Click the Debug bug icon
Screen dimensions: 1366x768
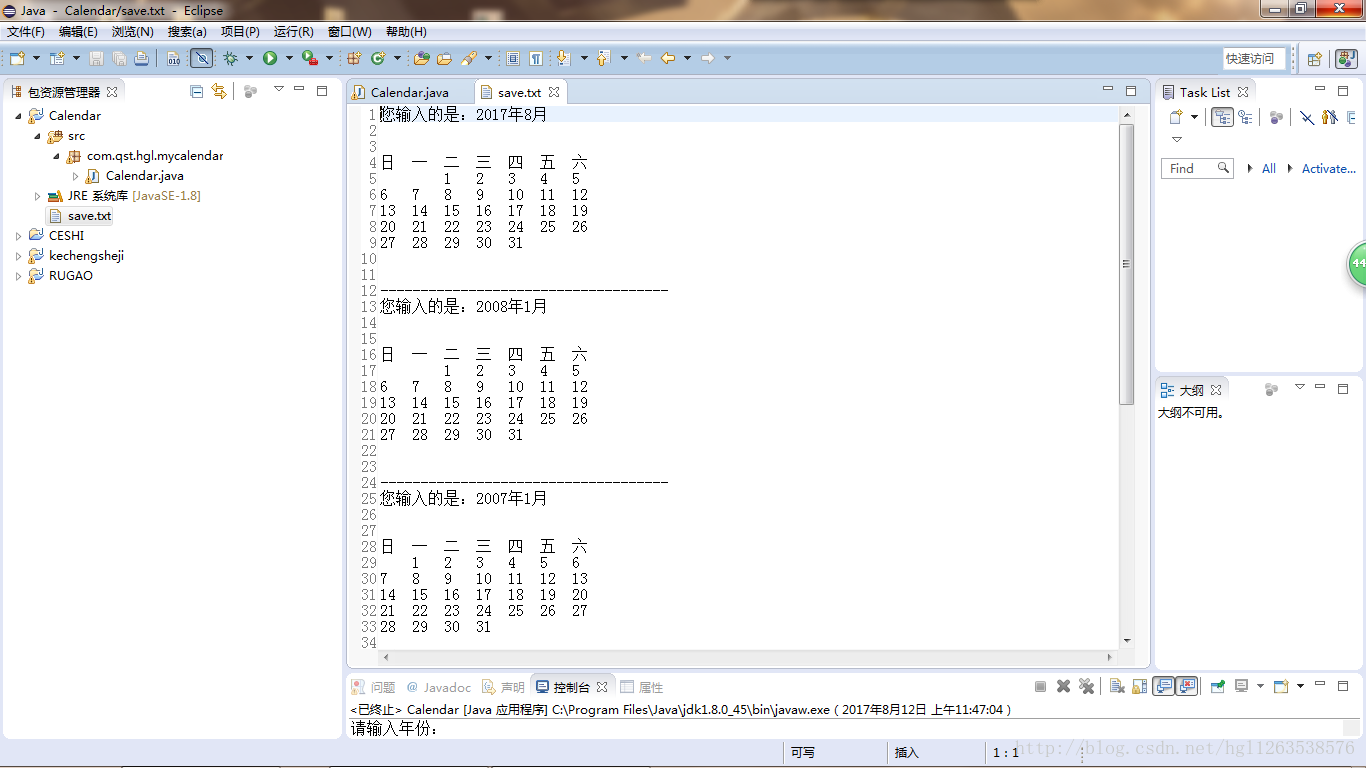(230, 58)
